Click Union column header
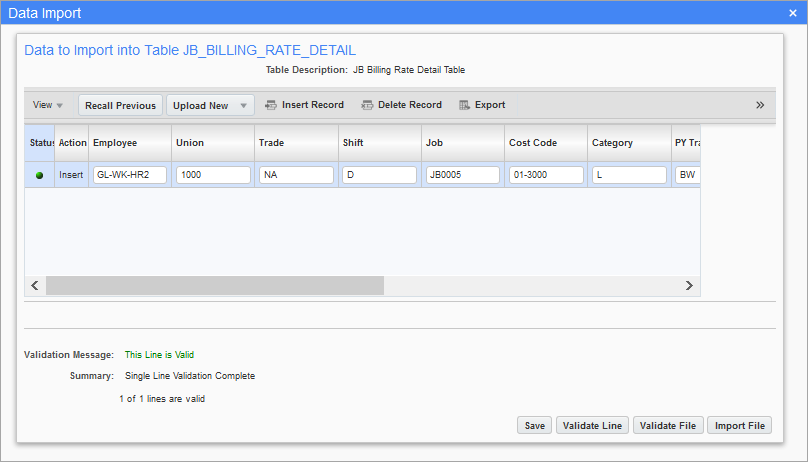 [213, 143]
